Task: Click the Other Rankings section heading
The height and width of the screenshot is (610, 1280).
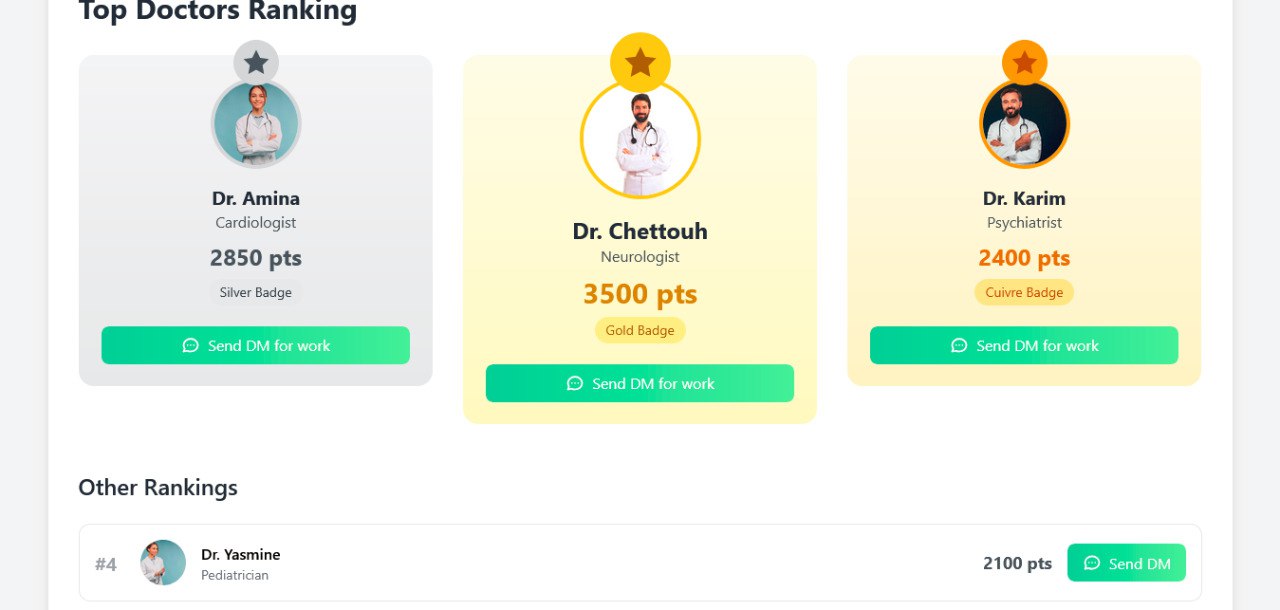Action: click(157, 488)
